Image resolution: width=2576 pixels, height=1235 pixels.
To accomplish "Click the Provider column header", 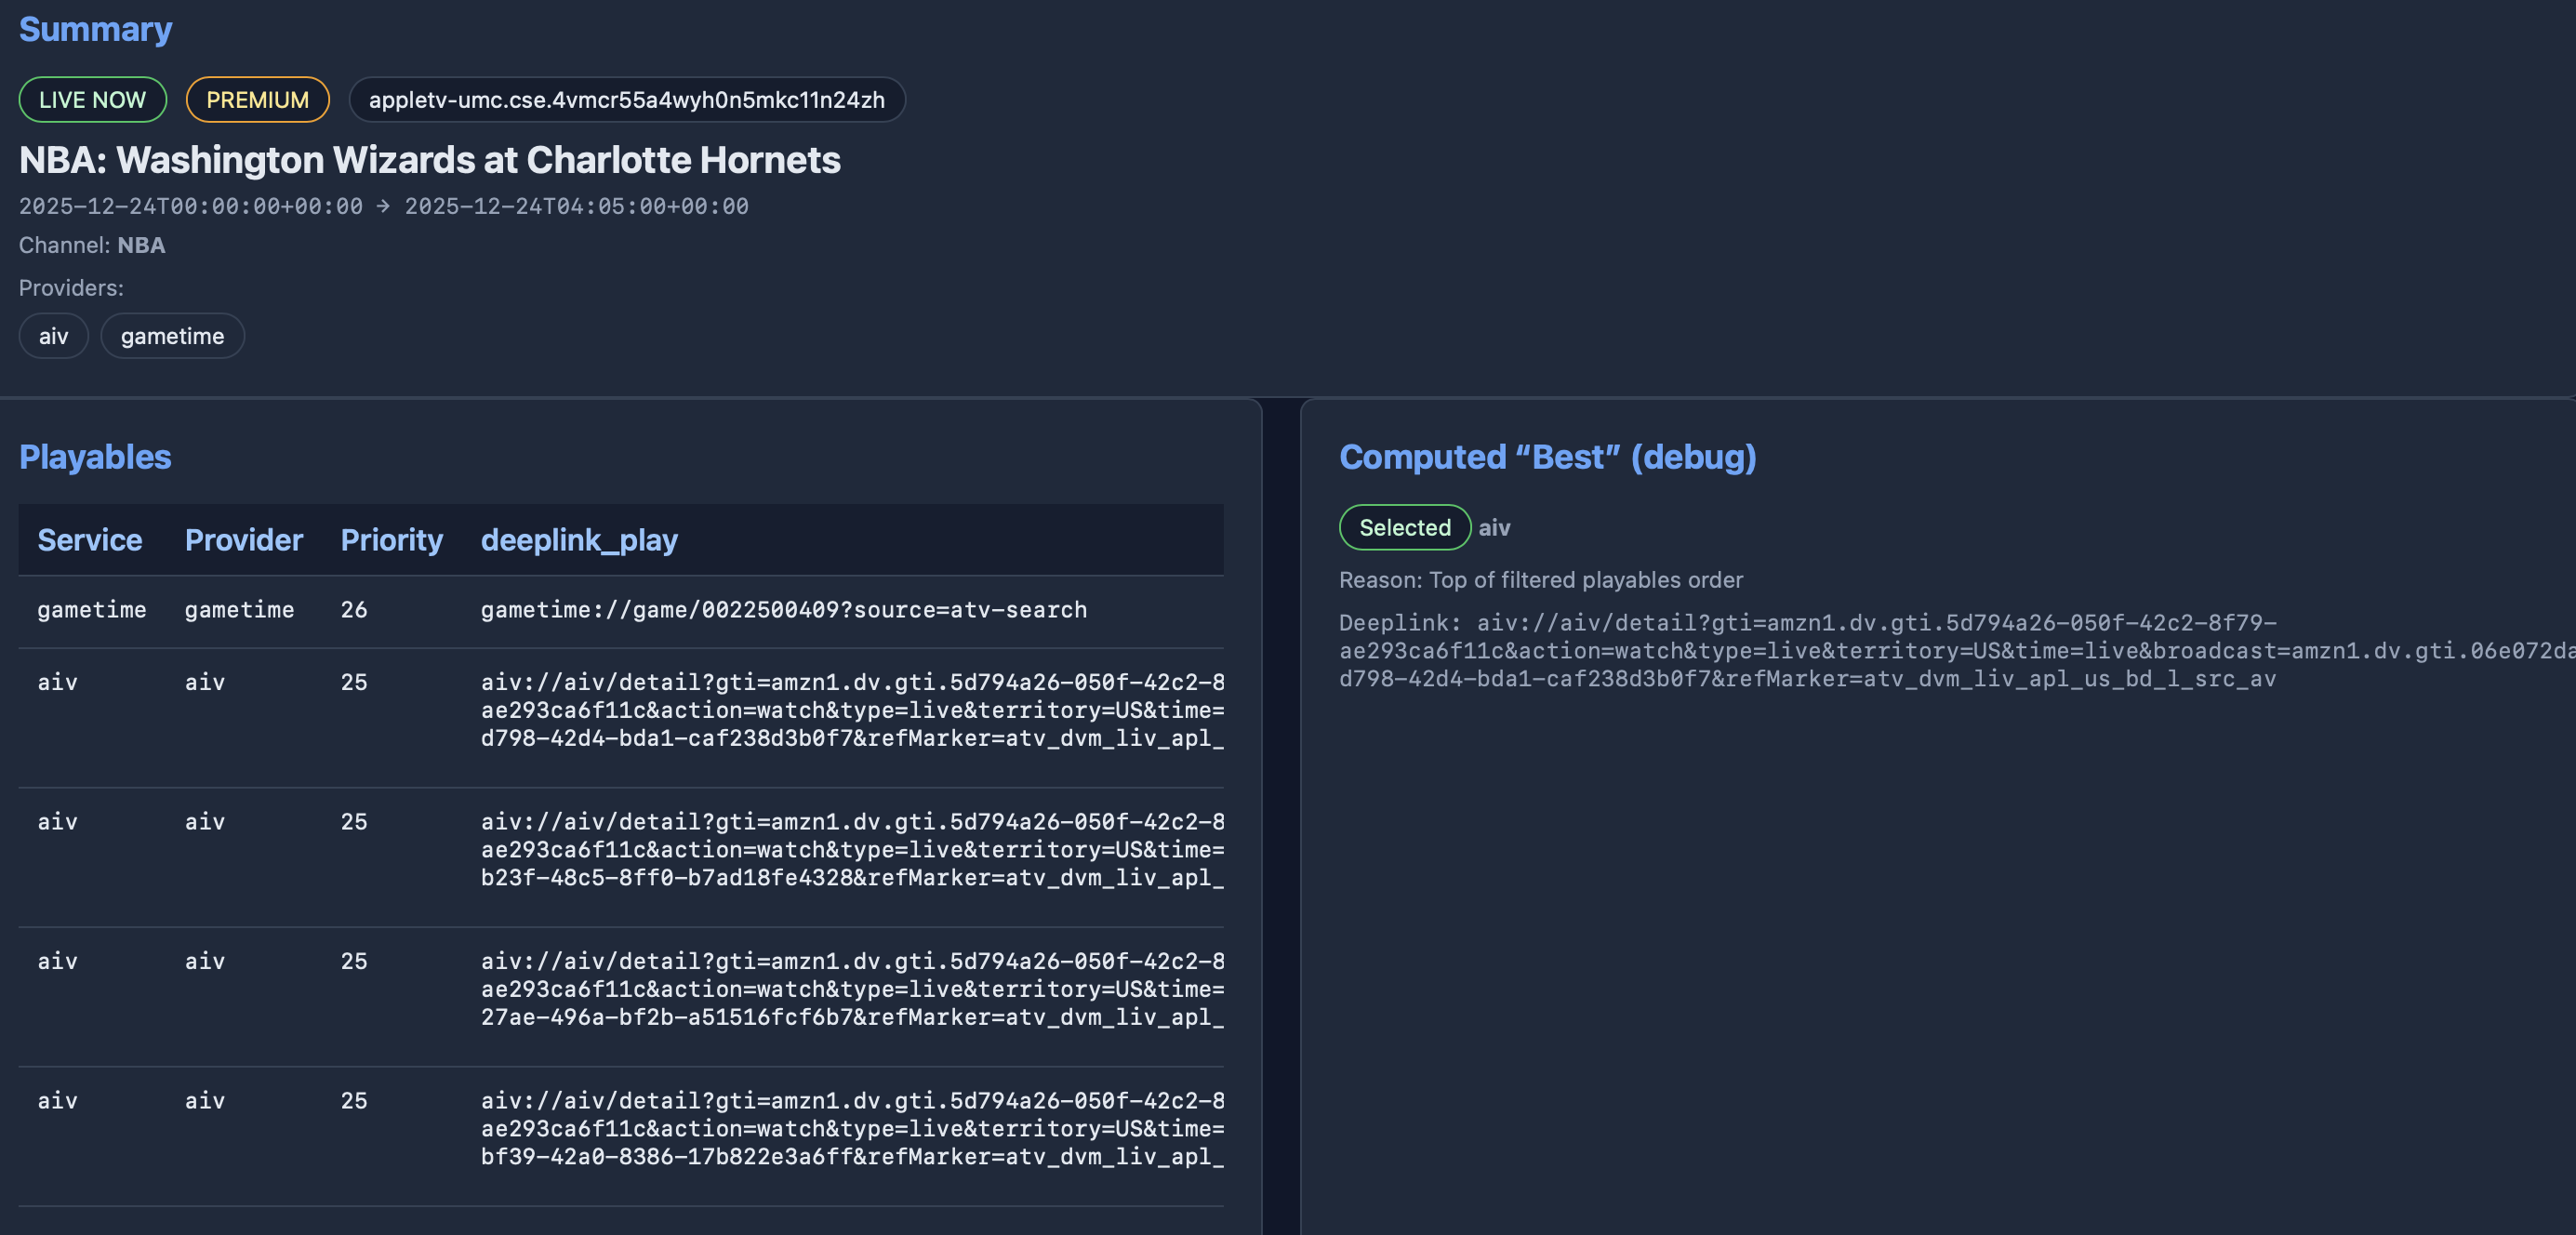I will click(x=243, y=540).
